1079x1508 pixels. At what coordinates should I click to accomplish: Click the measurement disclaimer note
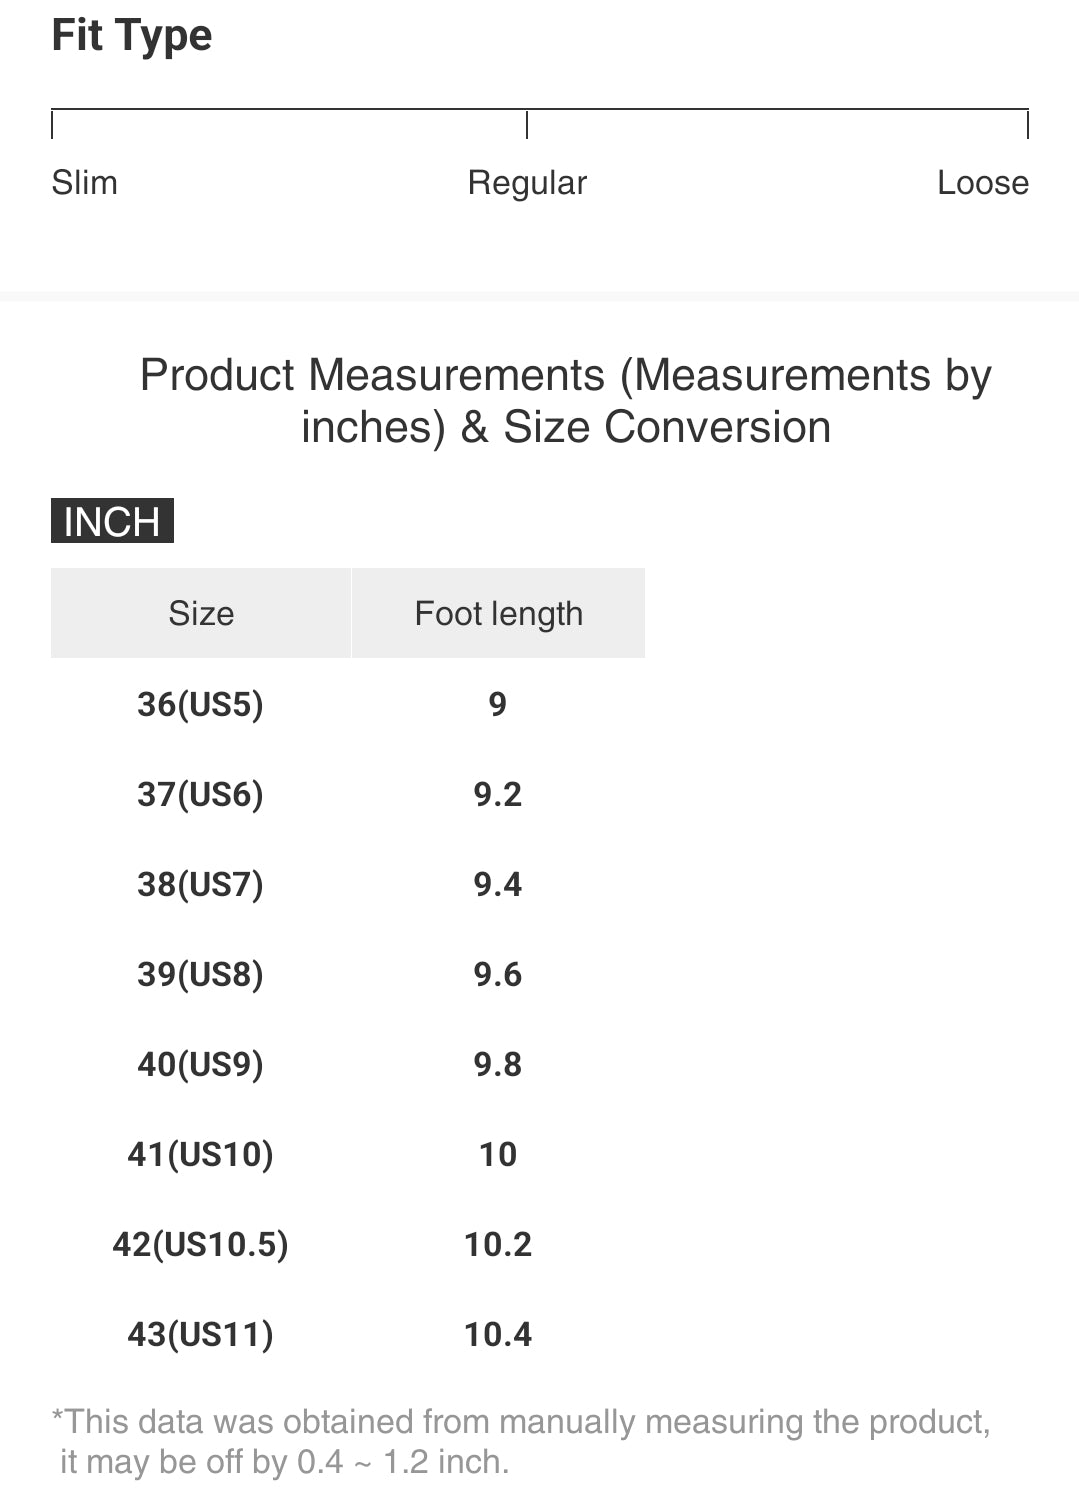(521, 1441)
